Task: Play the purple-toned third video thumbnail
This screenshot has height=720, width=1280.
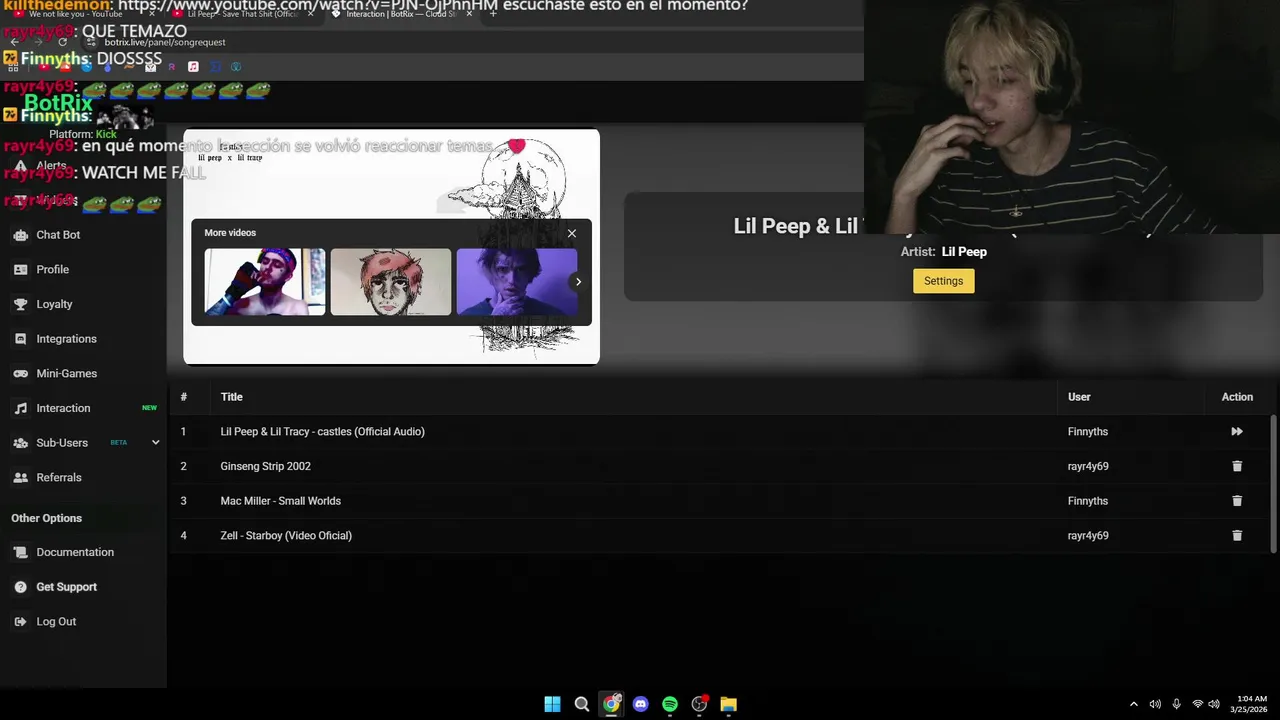Action: point(517,282)
